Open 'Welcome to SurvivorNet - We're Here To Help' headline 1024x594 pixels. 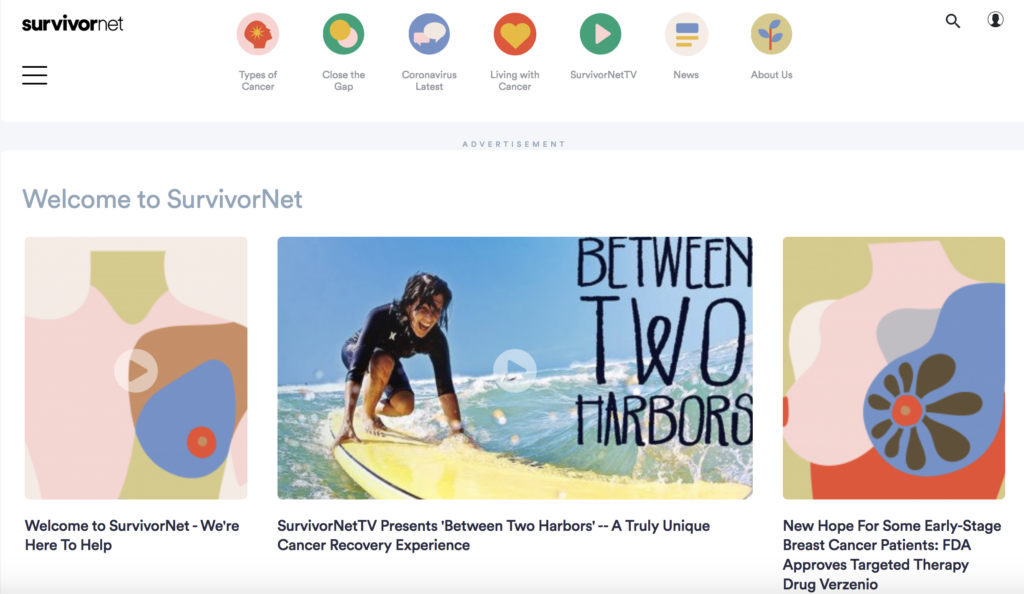pyautogui.click(x=132, y=535)
